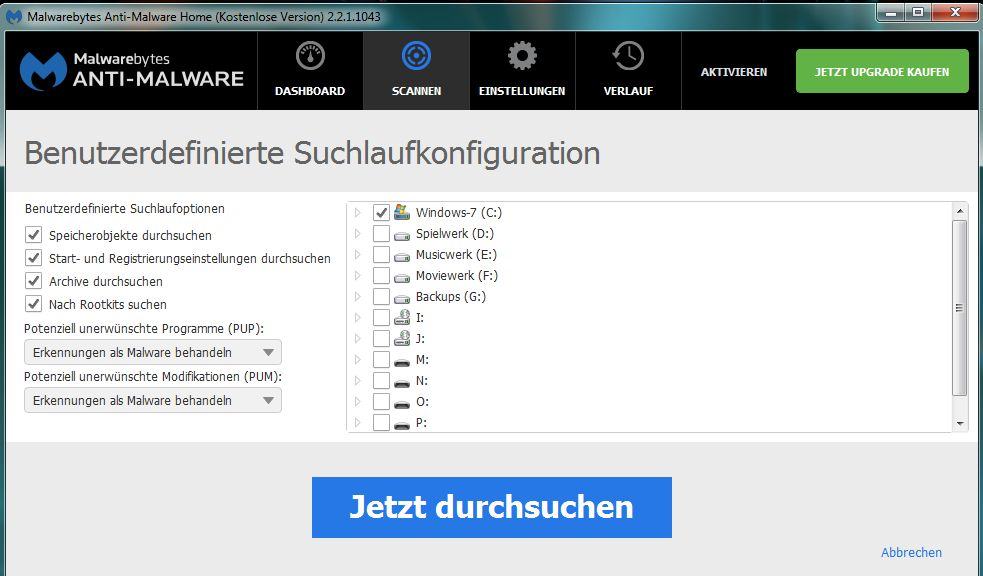Screen dimensions: 983x576
Task: Toggle Nach Rootkits suchen checkbox
Action: pos(33,304)
